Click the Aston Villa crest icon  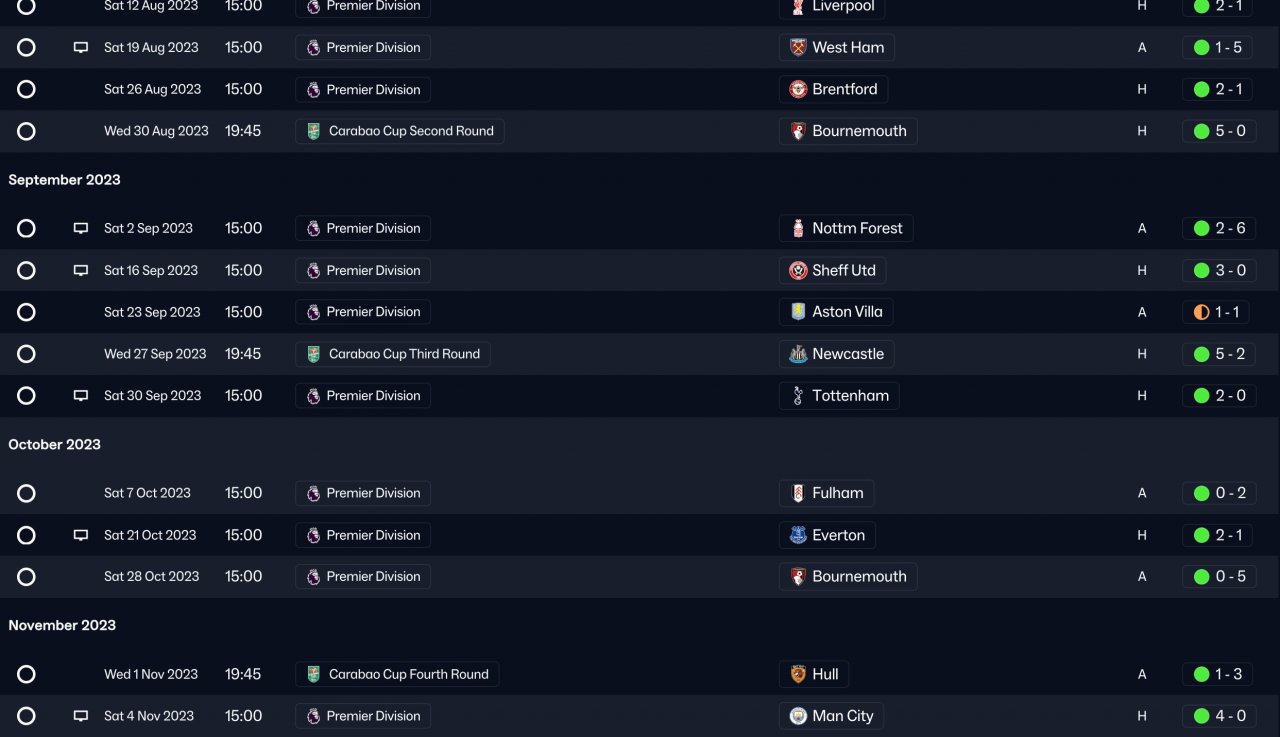tap(798, 312)
